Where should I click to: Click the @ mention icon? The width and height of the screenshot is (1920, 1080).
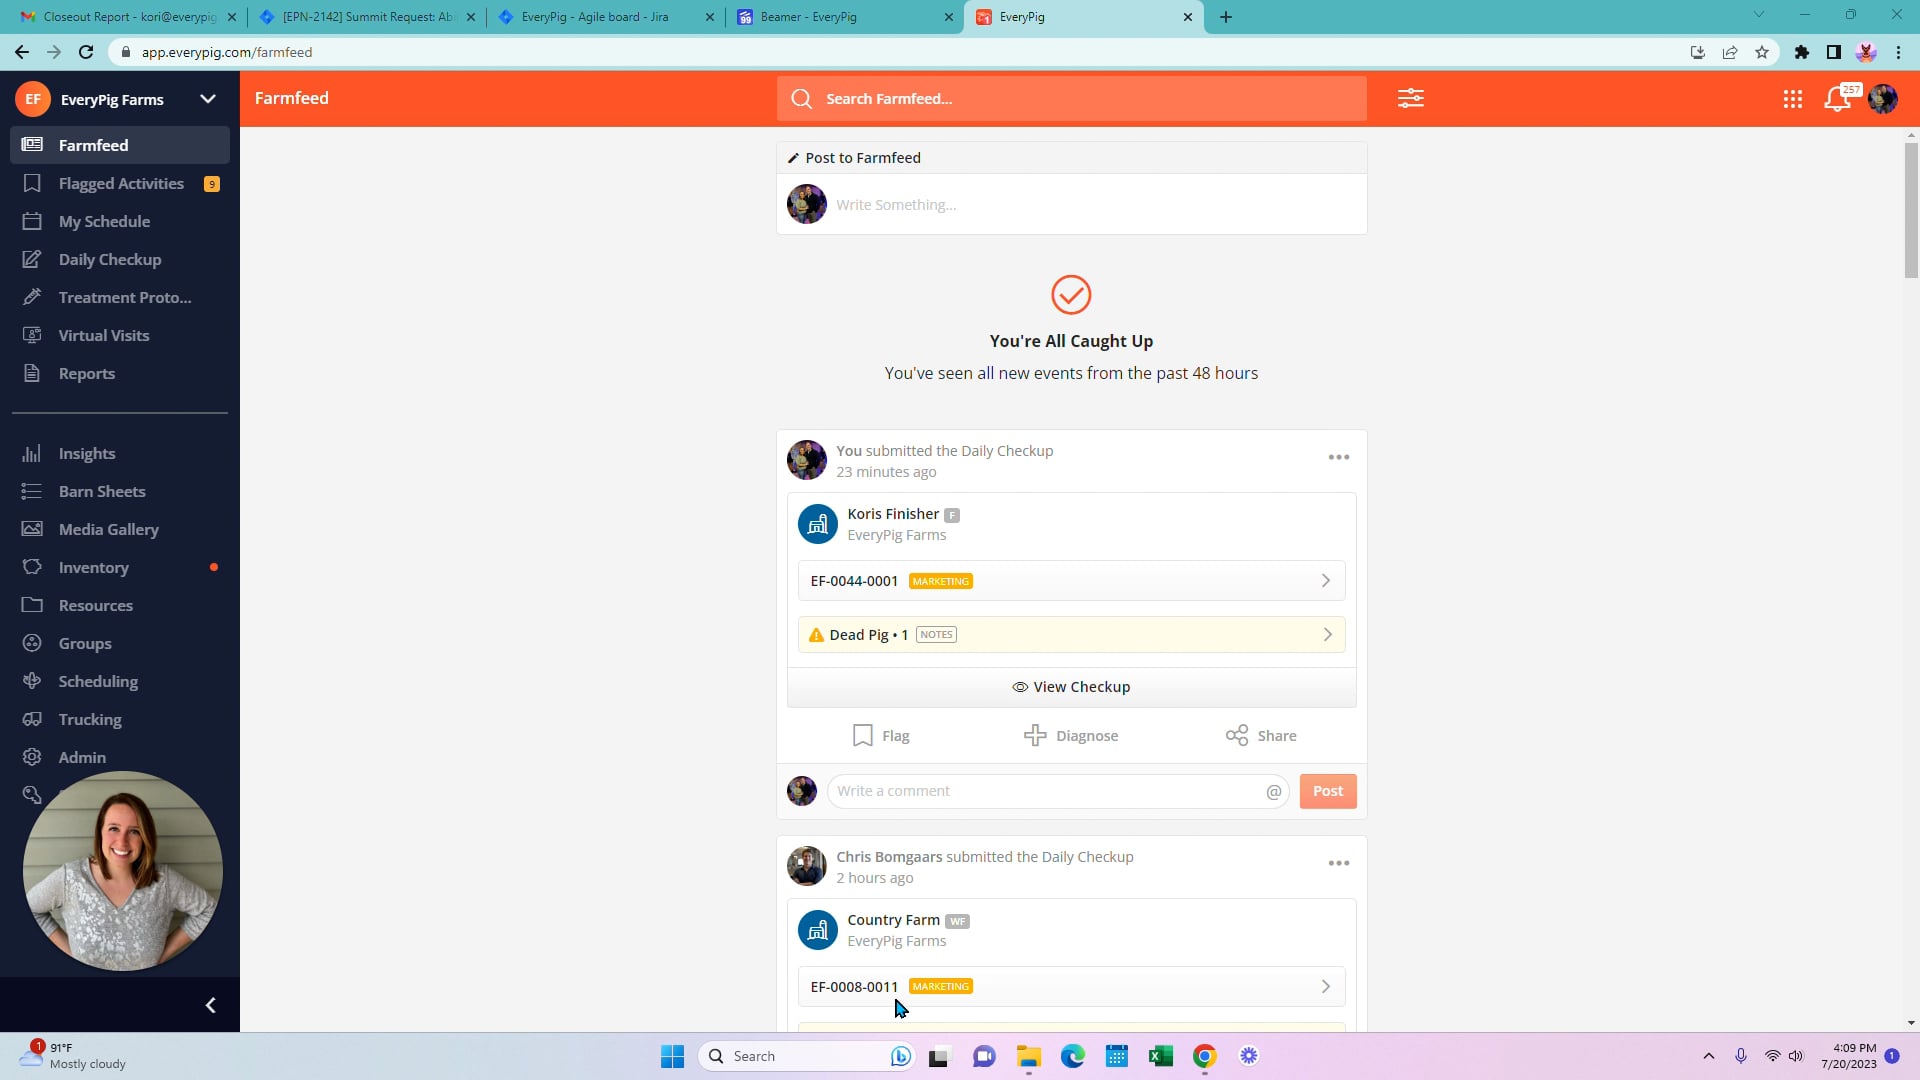click(x=1273, y=792)
